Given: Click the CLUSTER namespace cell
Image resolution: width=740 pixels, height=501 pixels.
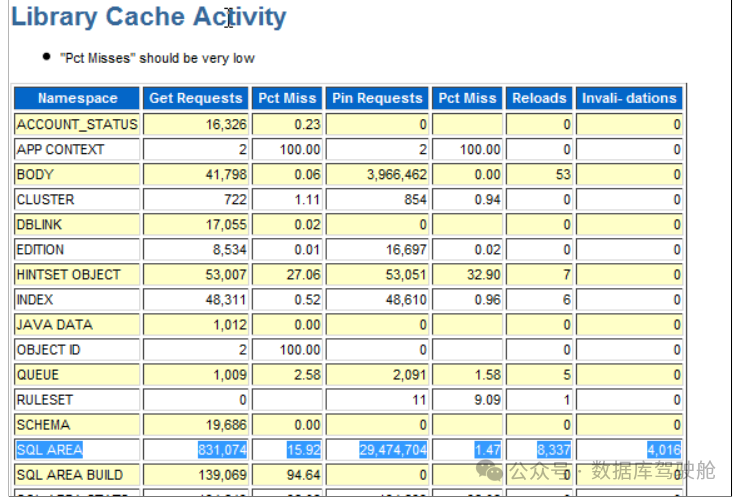Looking at the screenshot, I should pyautogui.click(x=77, y=200).
